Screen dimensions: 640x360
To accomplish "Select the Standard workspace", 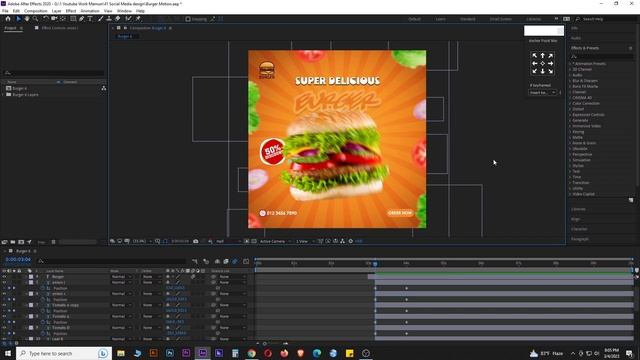I will tap(467, 19).
